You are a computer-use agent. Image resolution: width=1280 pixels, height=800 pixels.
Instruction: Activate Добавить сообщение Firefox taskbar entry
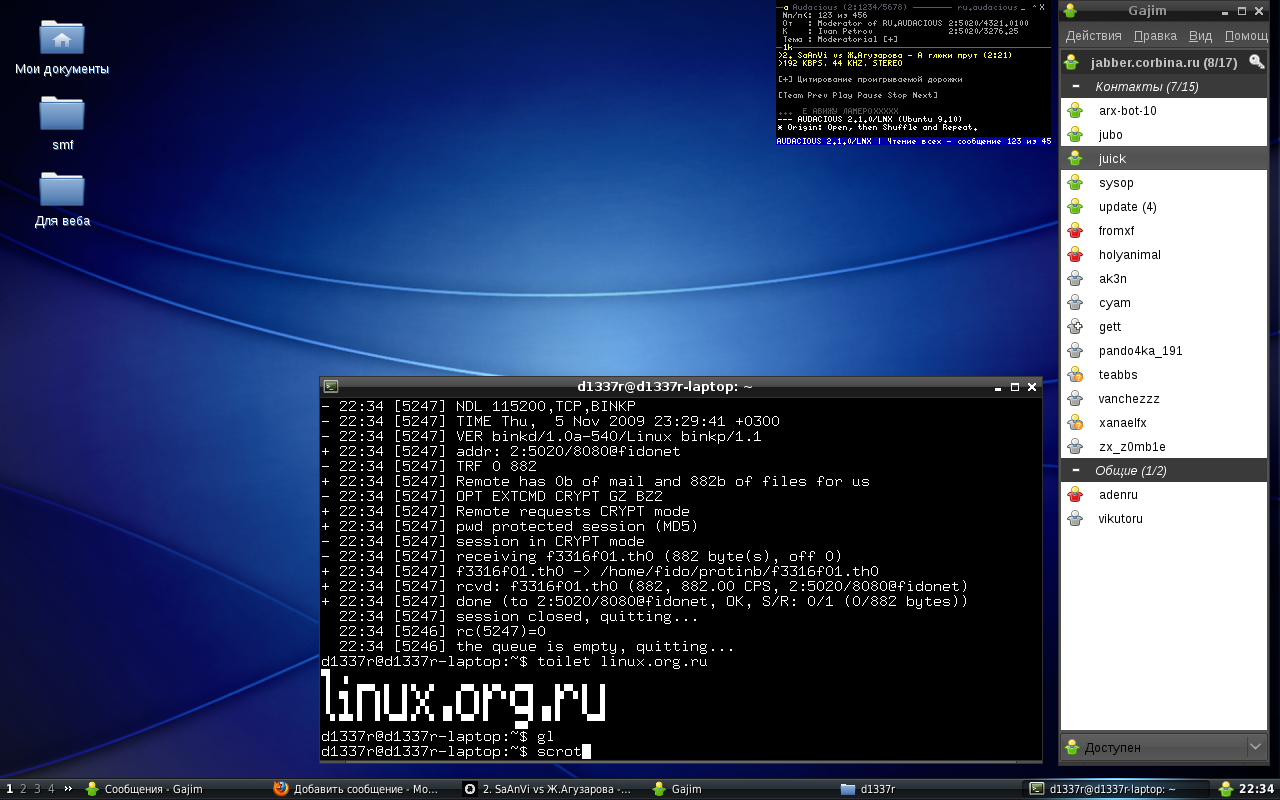click(362, 789)
